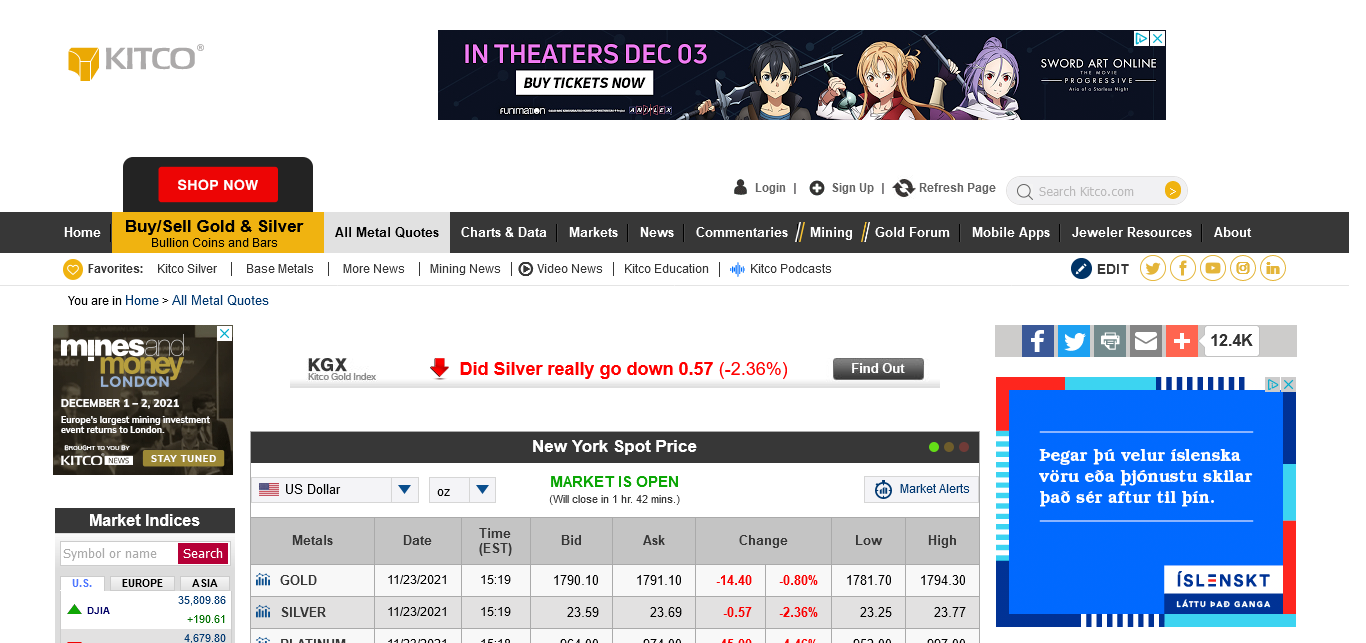The width and height of the screenshot is (1366, 643).
Task: Select the green dot in Spot Price header
Action: (934, 447)
